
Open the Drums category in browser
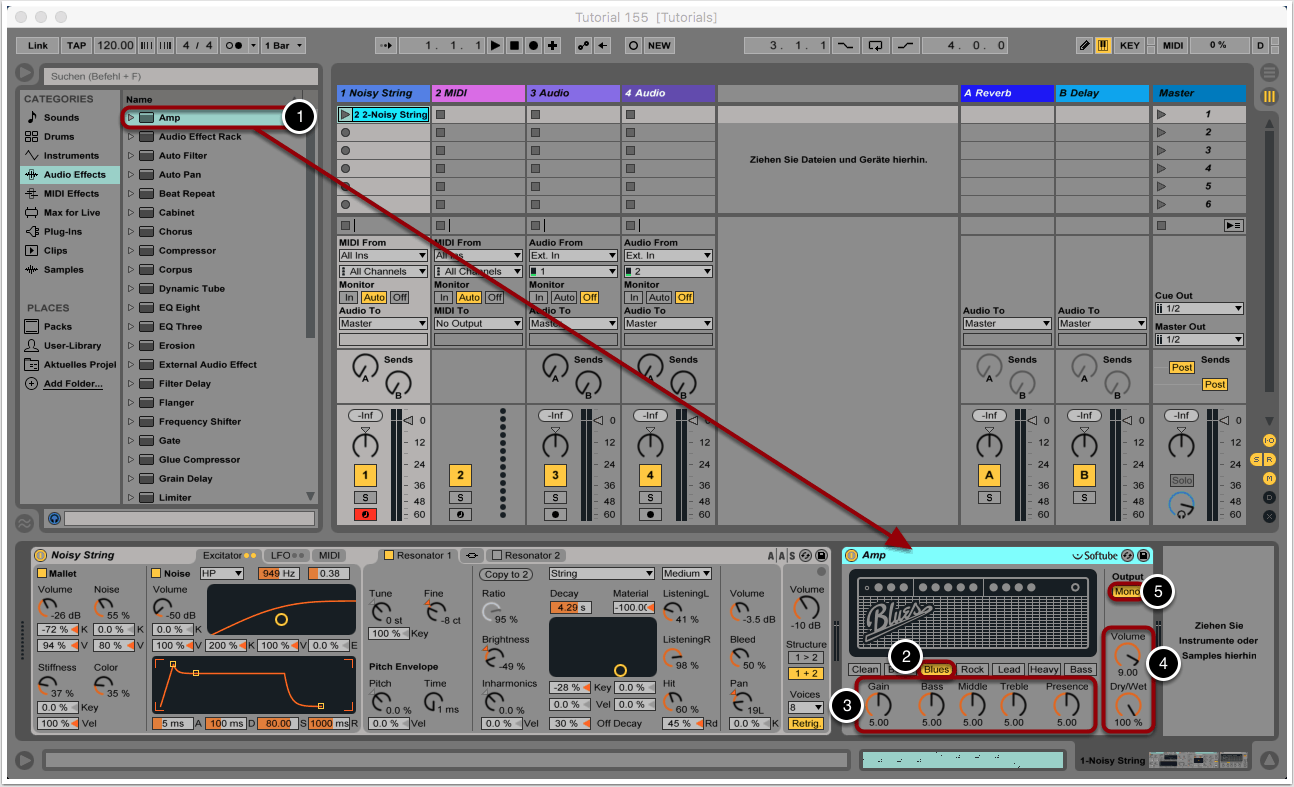(59, 137)
